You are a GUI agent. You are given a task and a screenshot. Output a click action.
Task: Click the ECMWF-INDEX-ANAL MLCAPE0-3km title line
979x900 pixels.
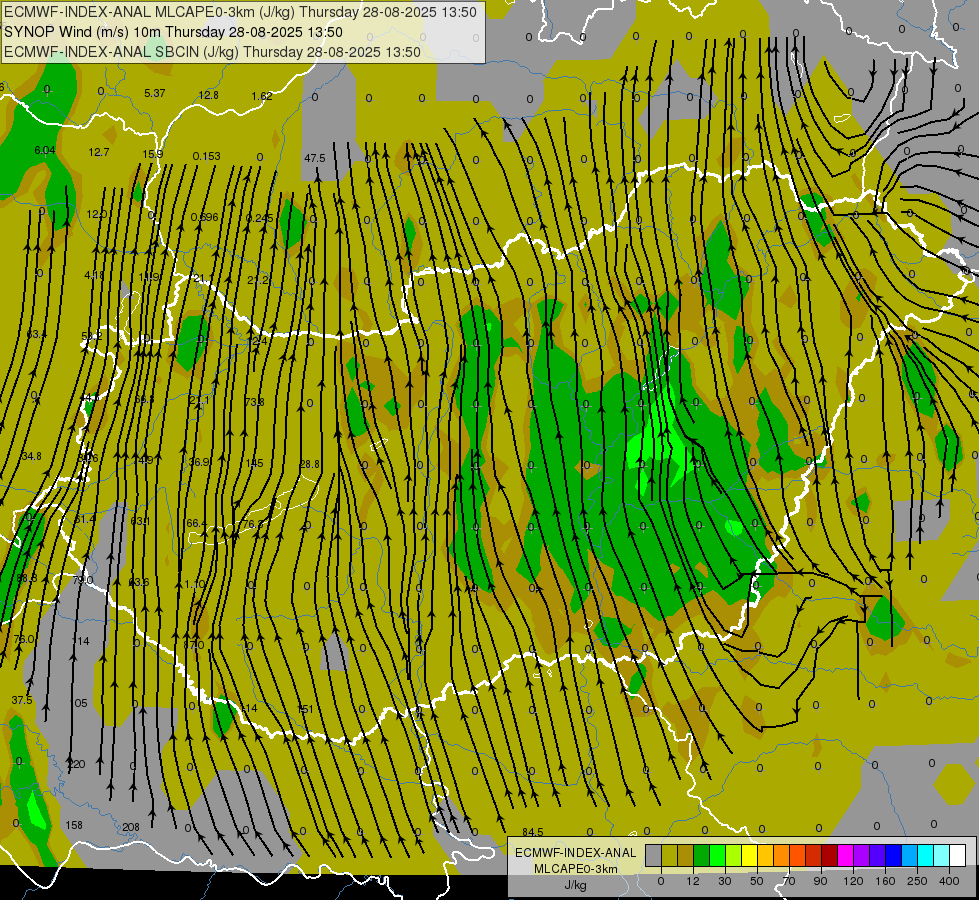240,12
